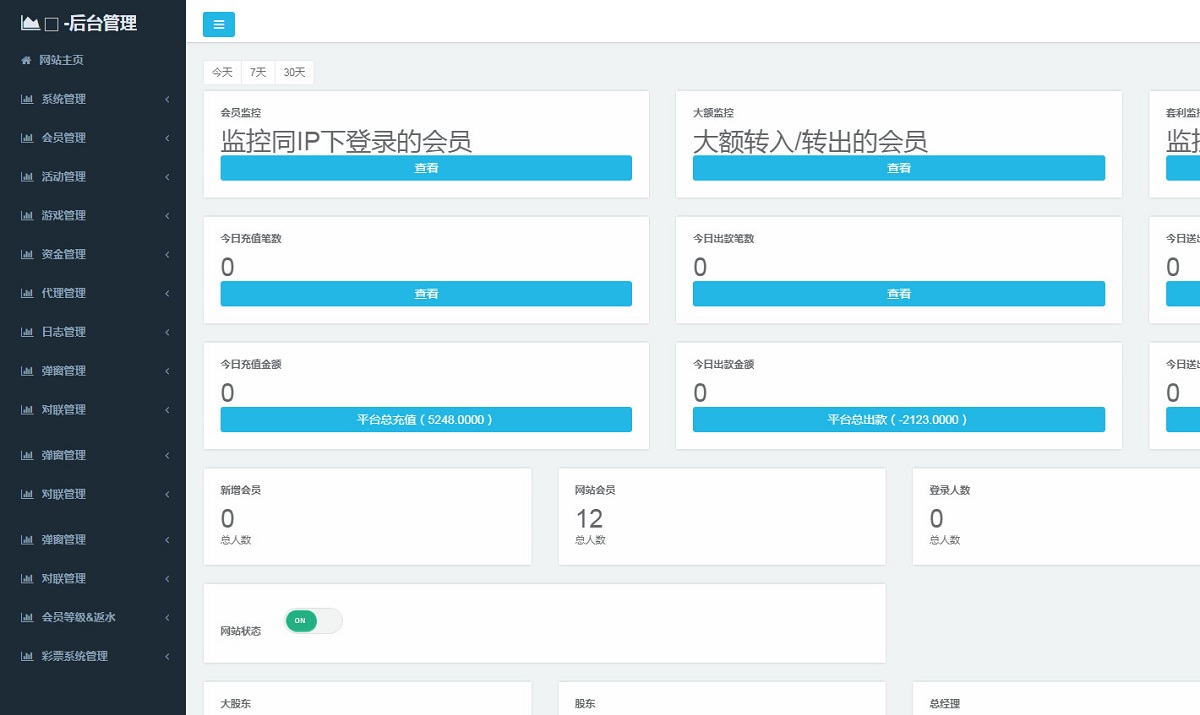Image resolution: width=1200 pixels, height=715 pixels.
Task: Toggle the ON switch for website status
Action: coord(313,621)
